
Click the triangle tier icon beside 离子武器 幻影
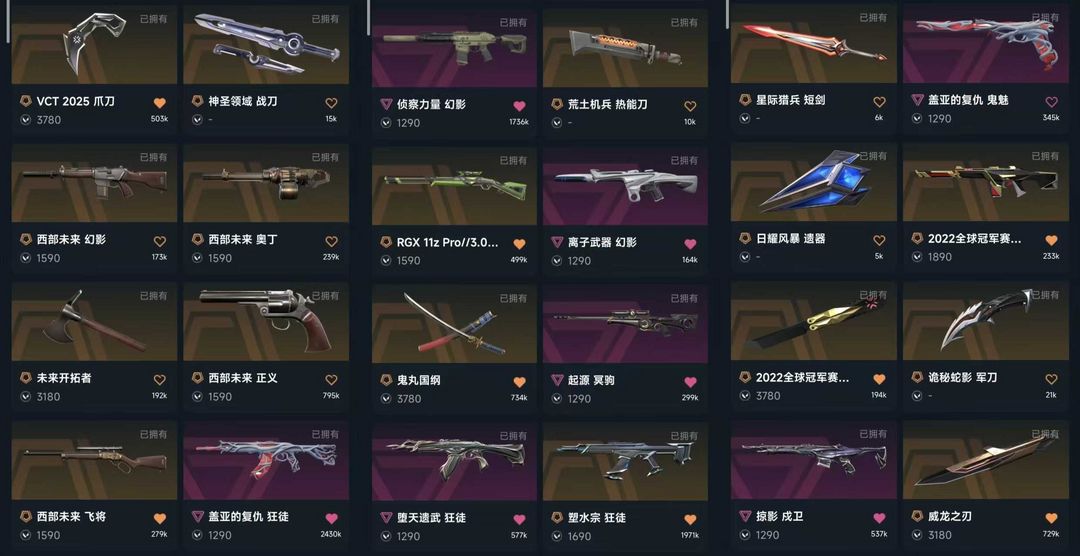tap(558, 242)
